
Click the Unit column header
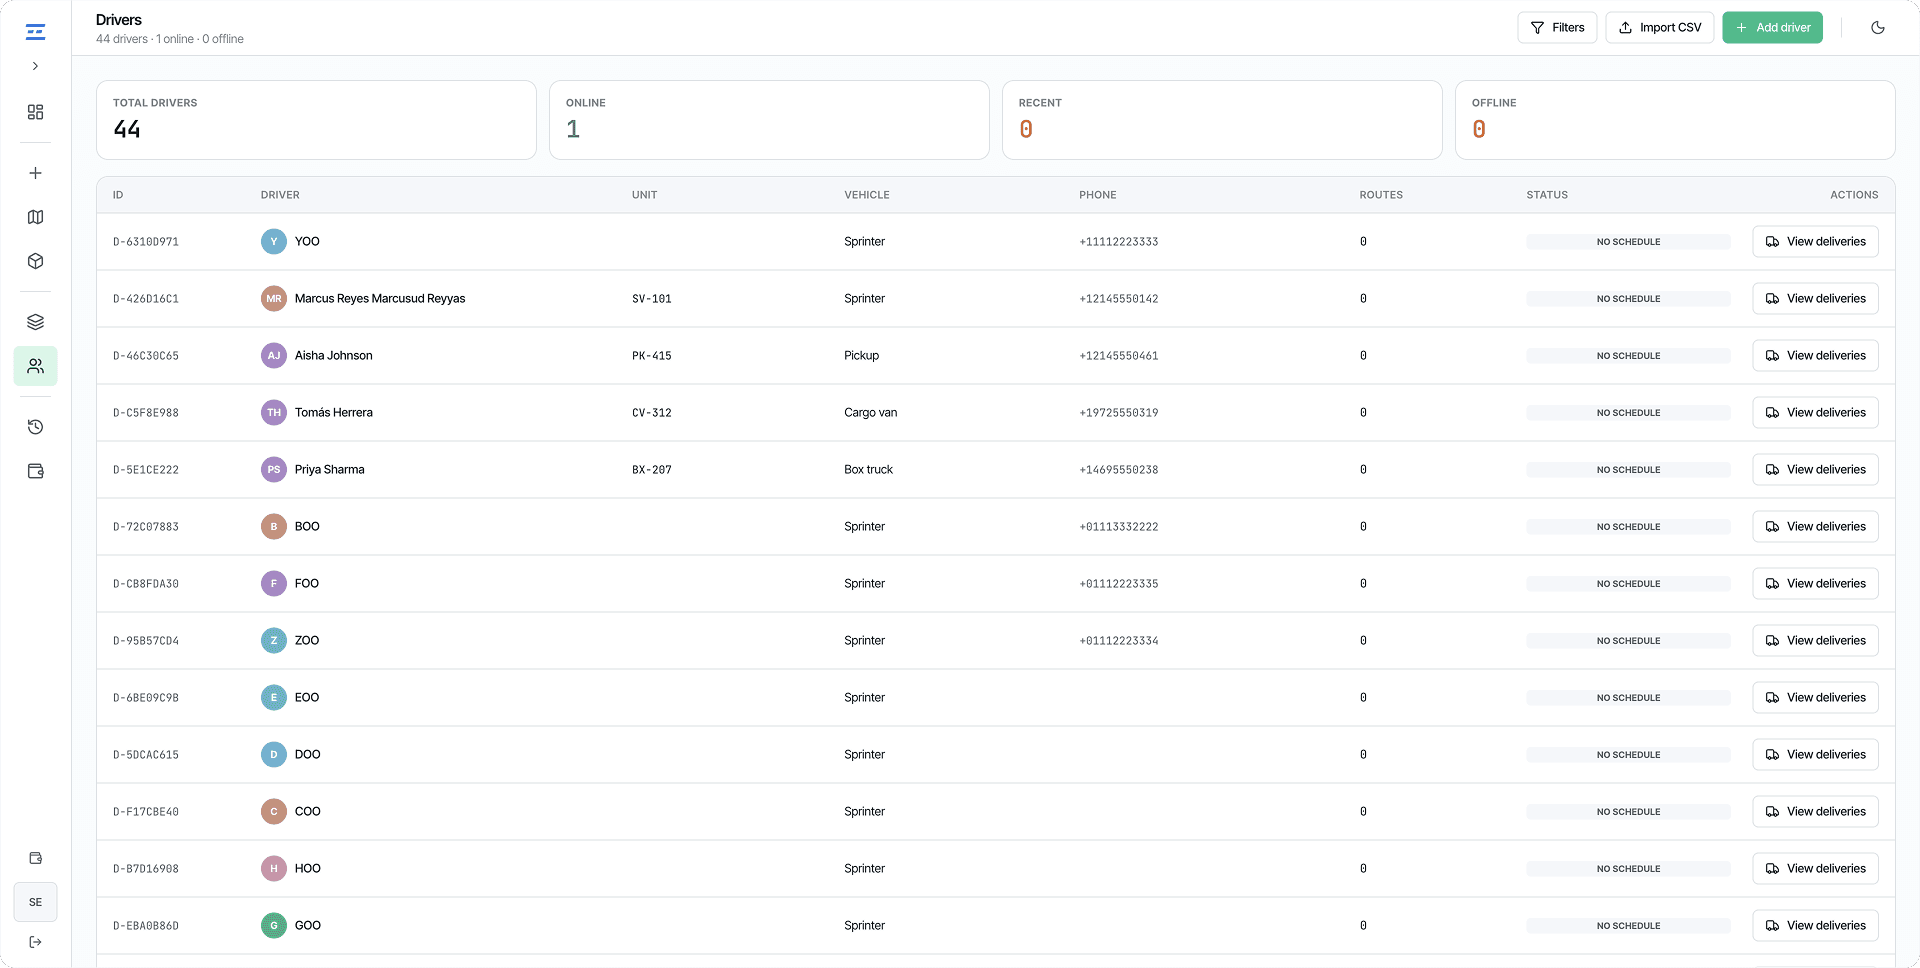click(644, 195)
